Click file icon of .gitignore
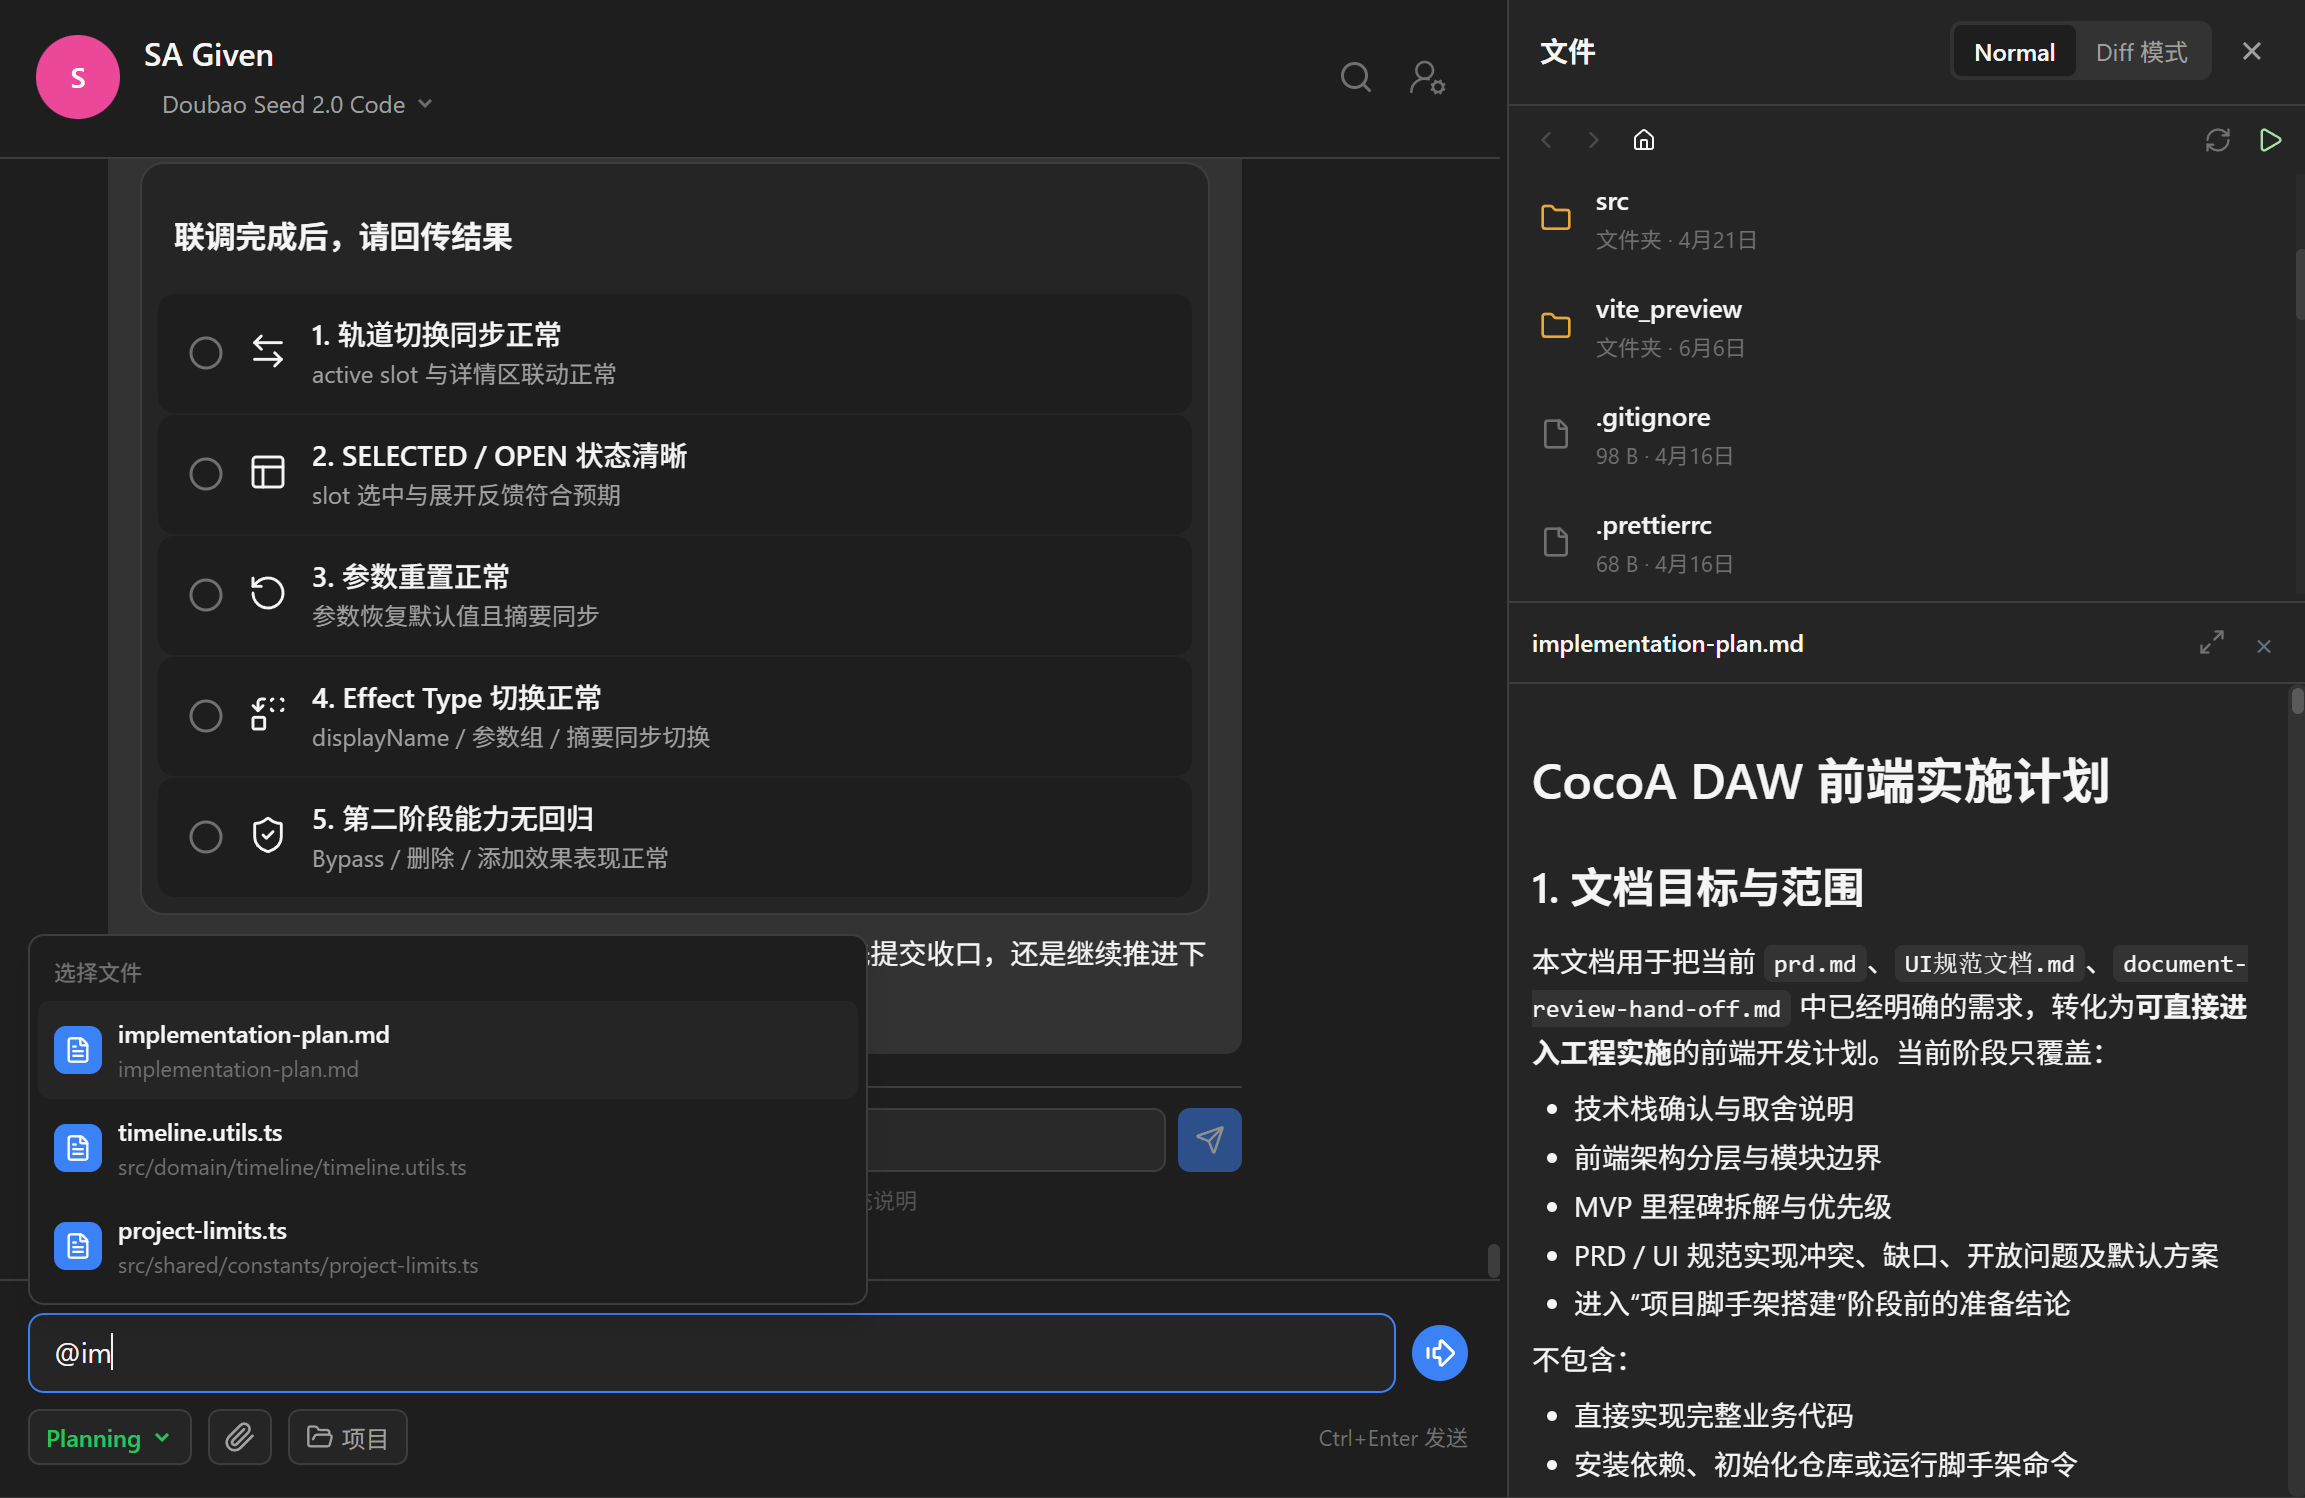The height and width of the screenshot is (1498, 2305). tap(1556, 434)
